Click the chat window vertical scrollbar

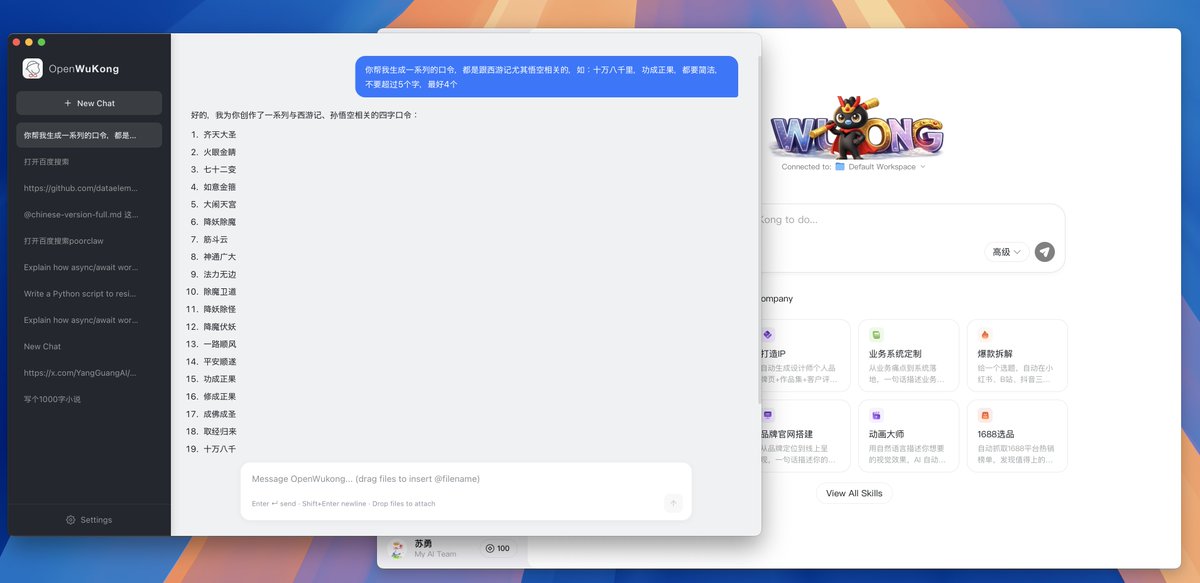[758, 230]
